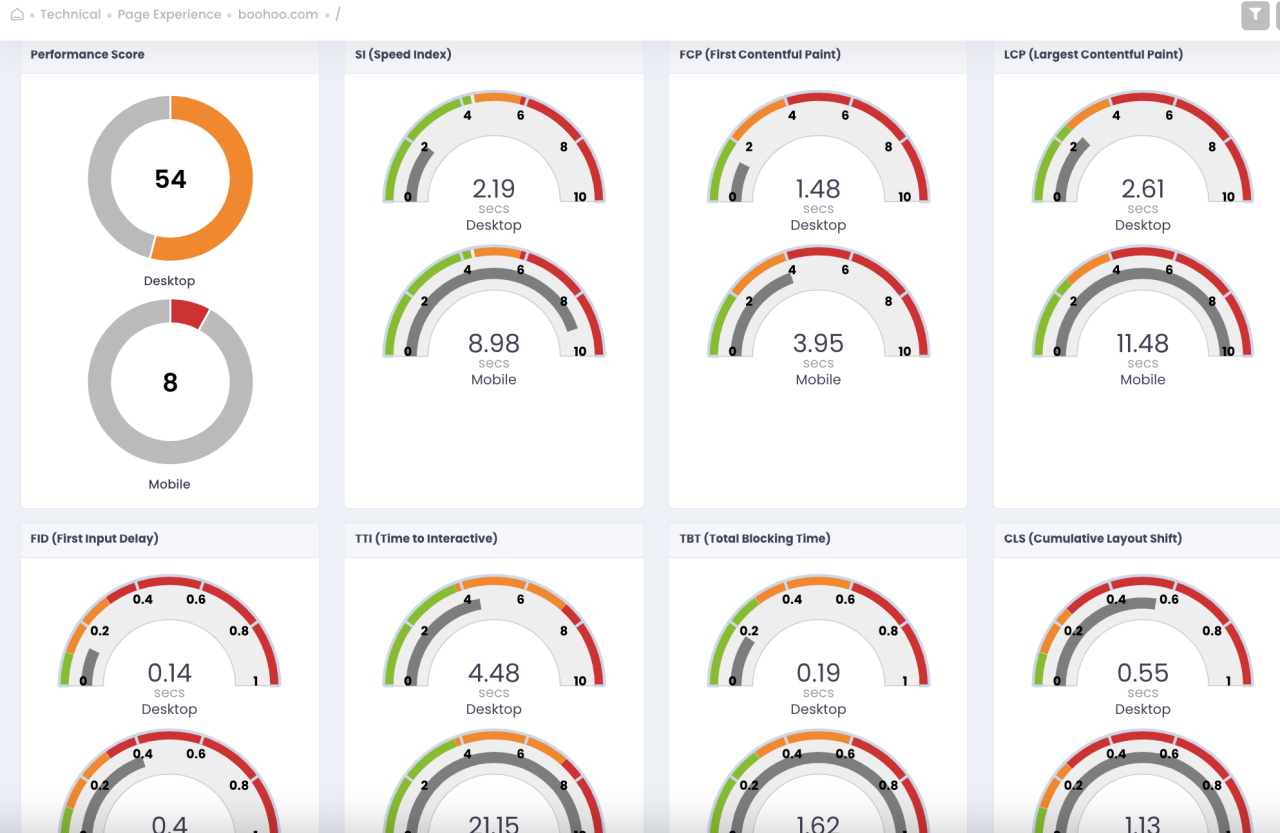
Task: Click the Mobile label under 8.98 secs
Action: pos(494,380)
